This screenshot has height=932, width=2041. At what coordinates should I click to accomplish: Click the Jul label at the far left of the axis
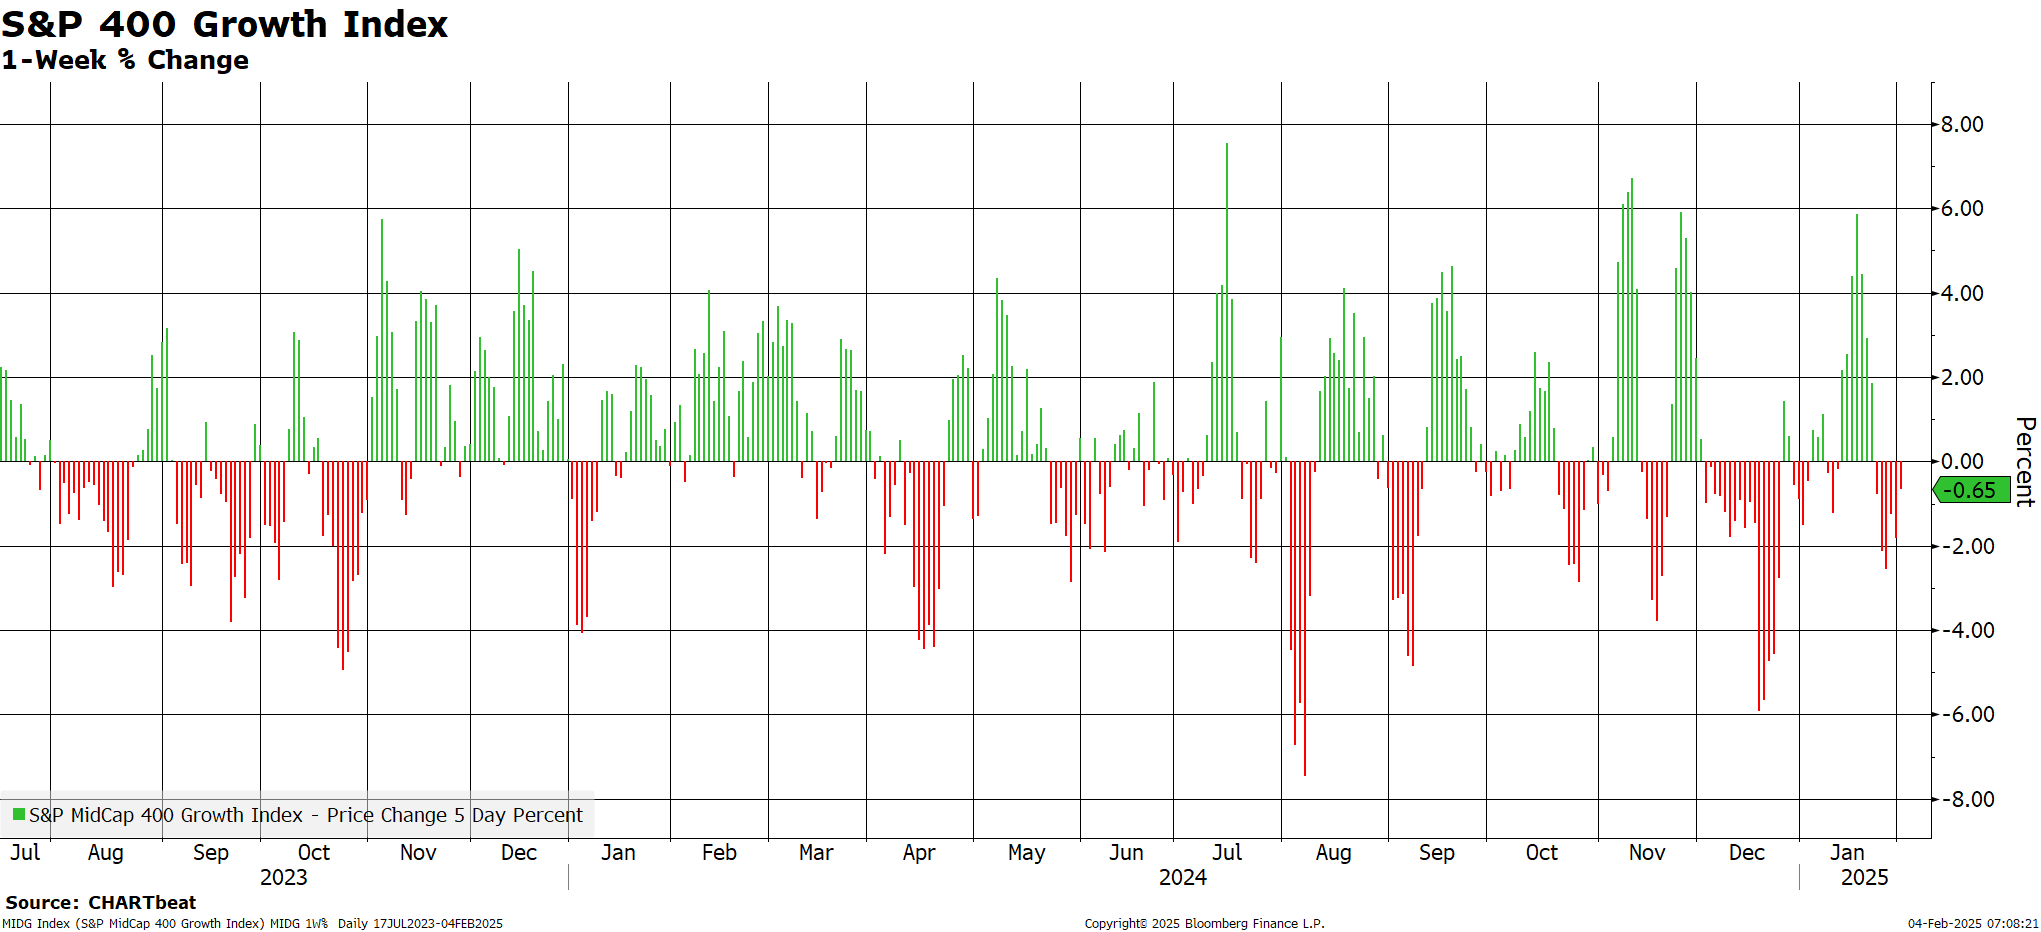point(25,852)
